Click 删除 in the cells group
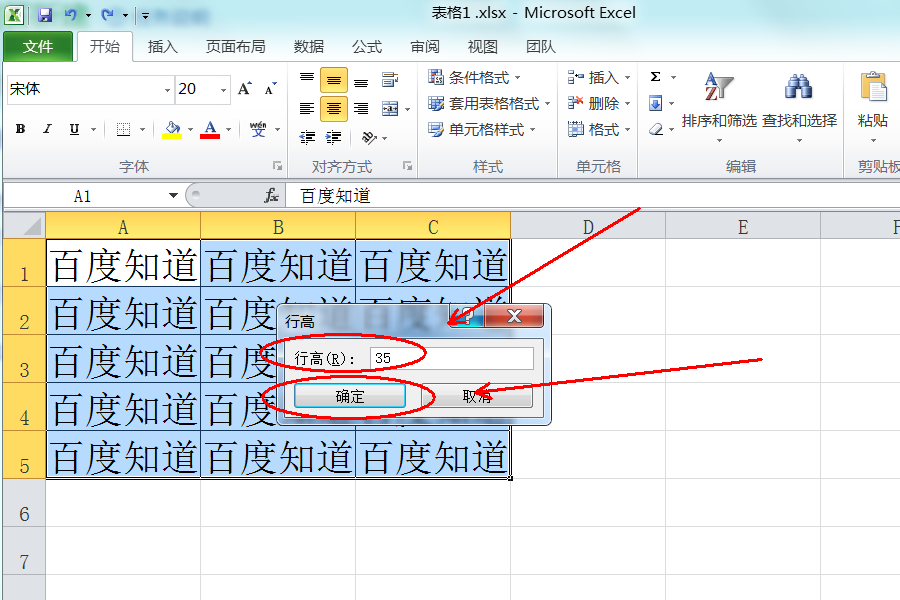900x600 pixels. (599, 103)
